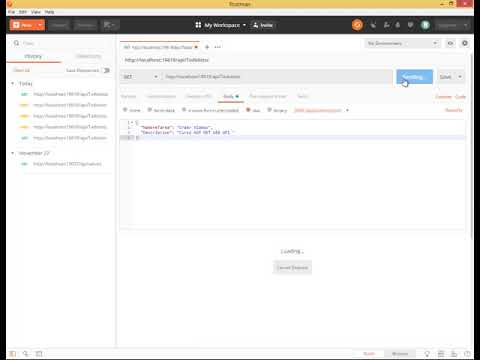This screenshot has width=480, height=360.
Task: Click the orange sync status icon
Action: (357, 25)
